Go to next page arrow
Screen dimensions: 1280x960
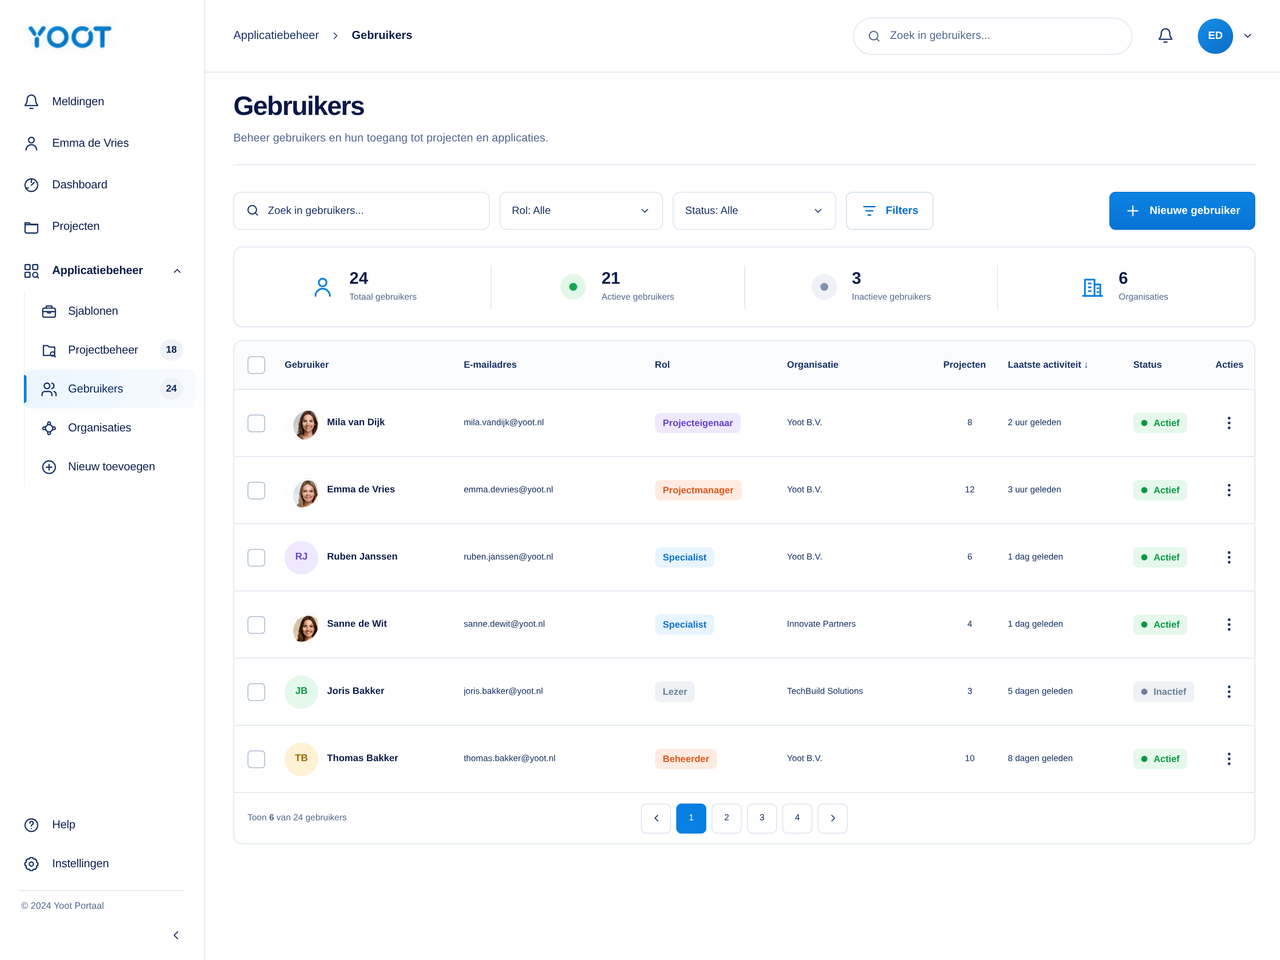[x=833, y=818]
